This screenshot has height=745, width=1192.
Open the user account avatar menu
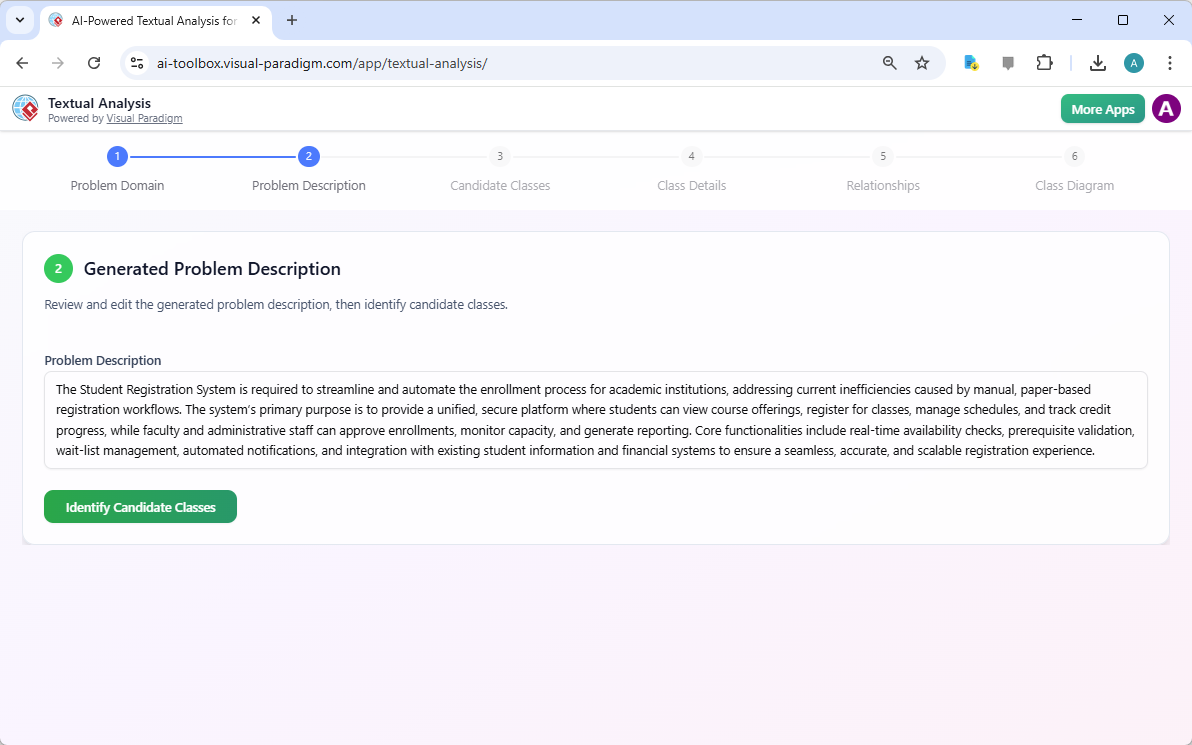tap(1166, 108)
